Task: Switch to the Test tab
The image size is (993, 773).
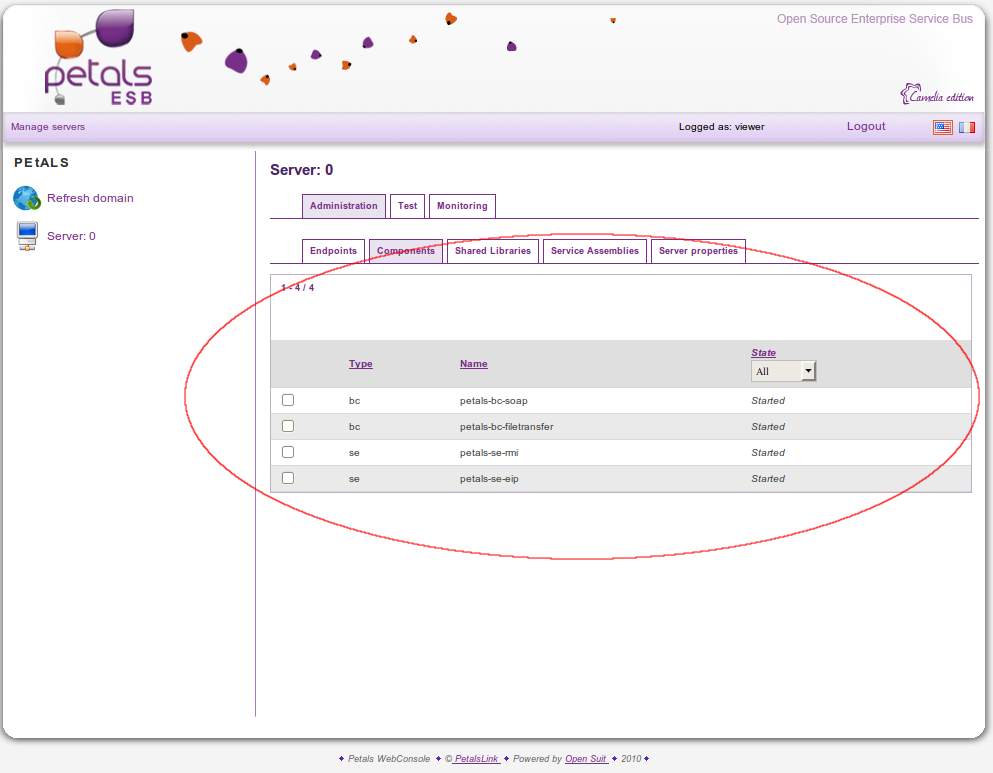Action: [407, 206]
